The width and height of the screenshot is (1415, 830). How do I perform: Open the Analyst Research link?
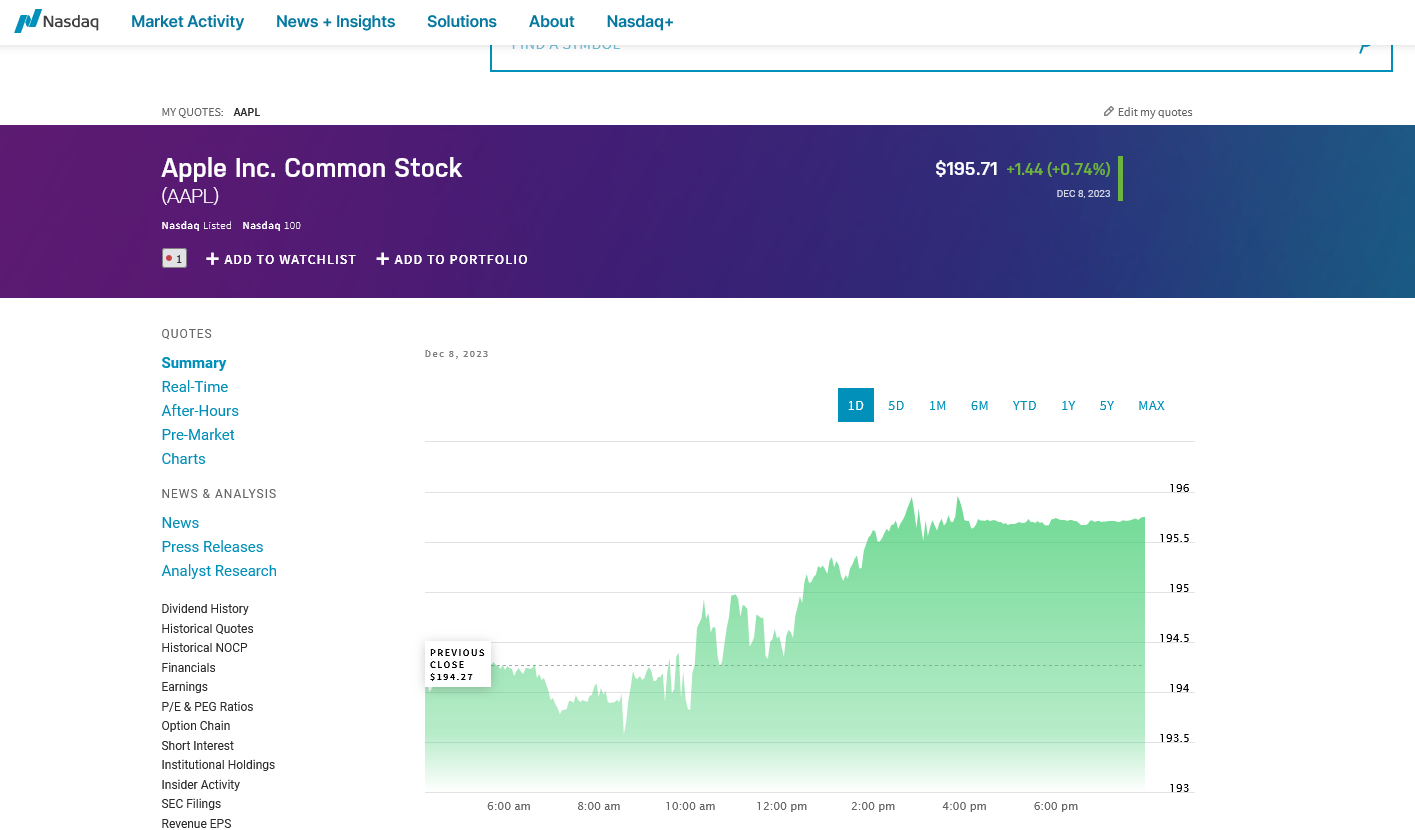point(219,571)
